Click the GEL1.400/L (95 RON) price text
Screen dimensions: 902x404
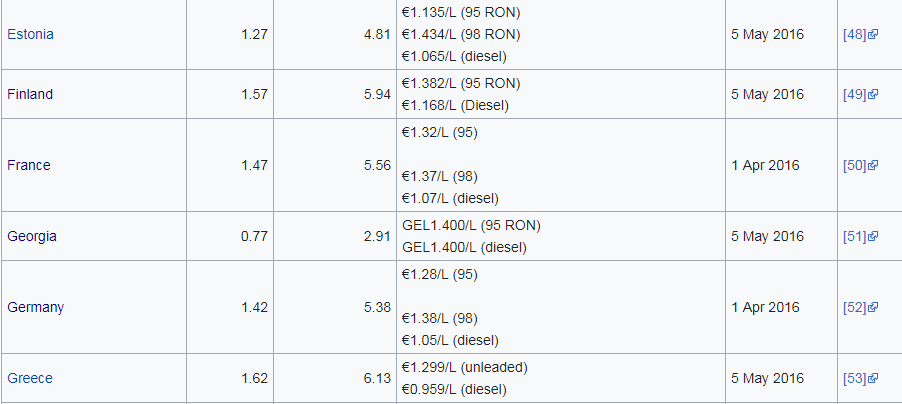pos(471,226)
